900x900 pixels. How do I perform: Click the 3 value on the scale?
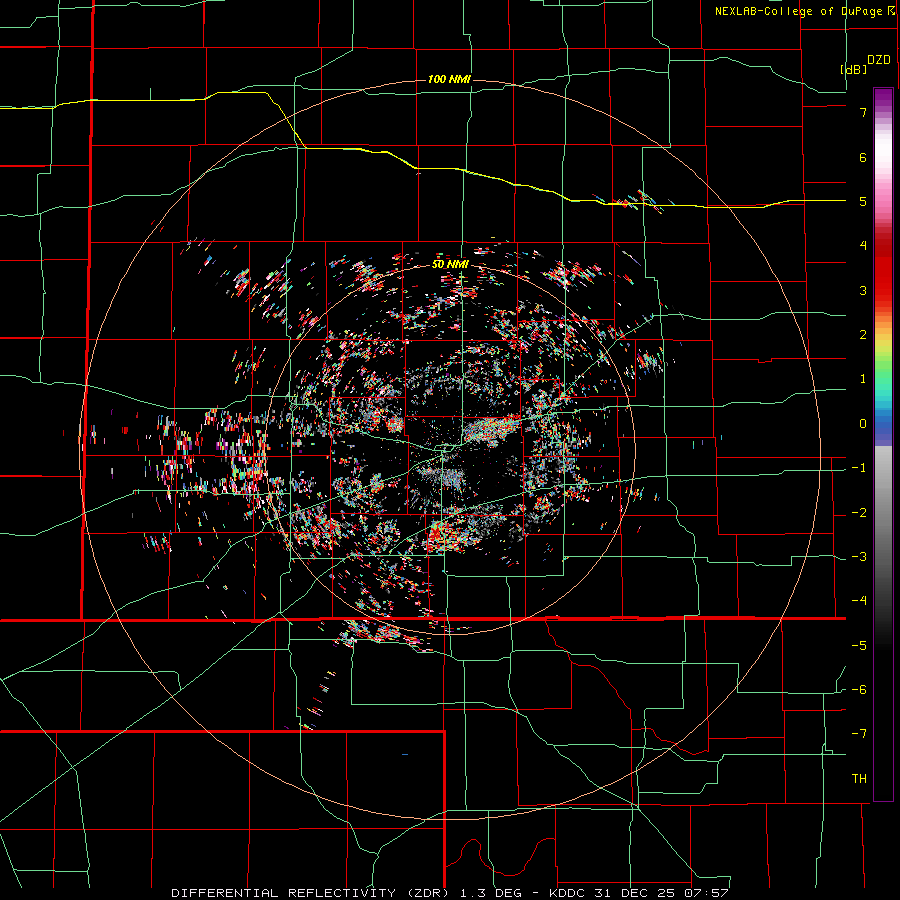tap(863, 290)
